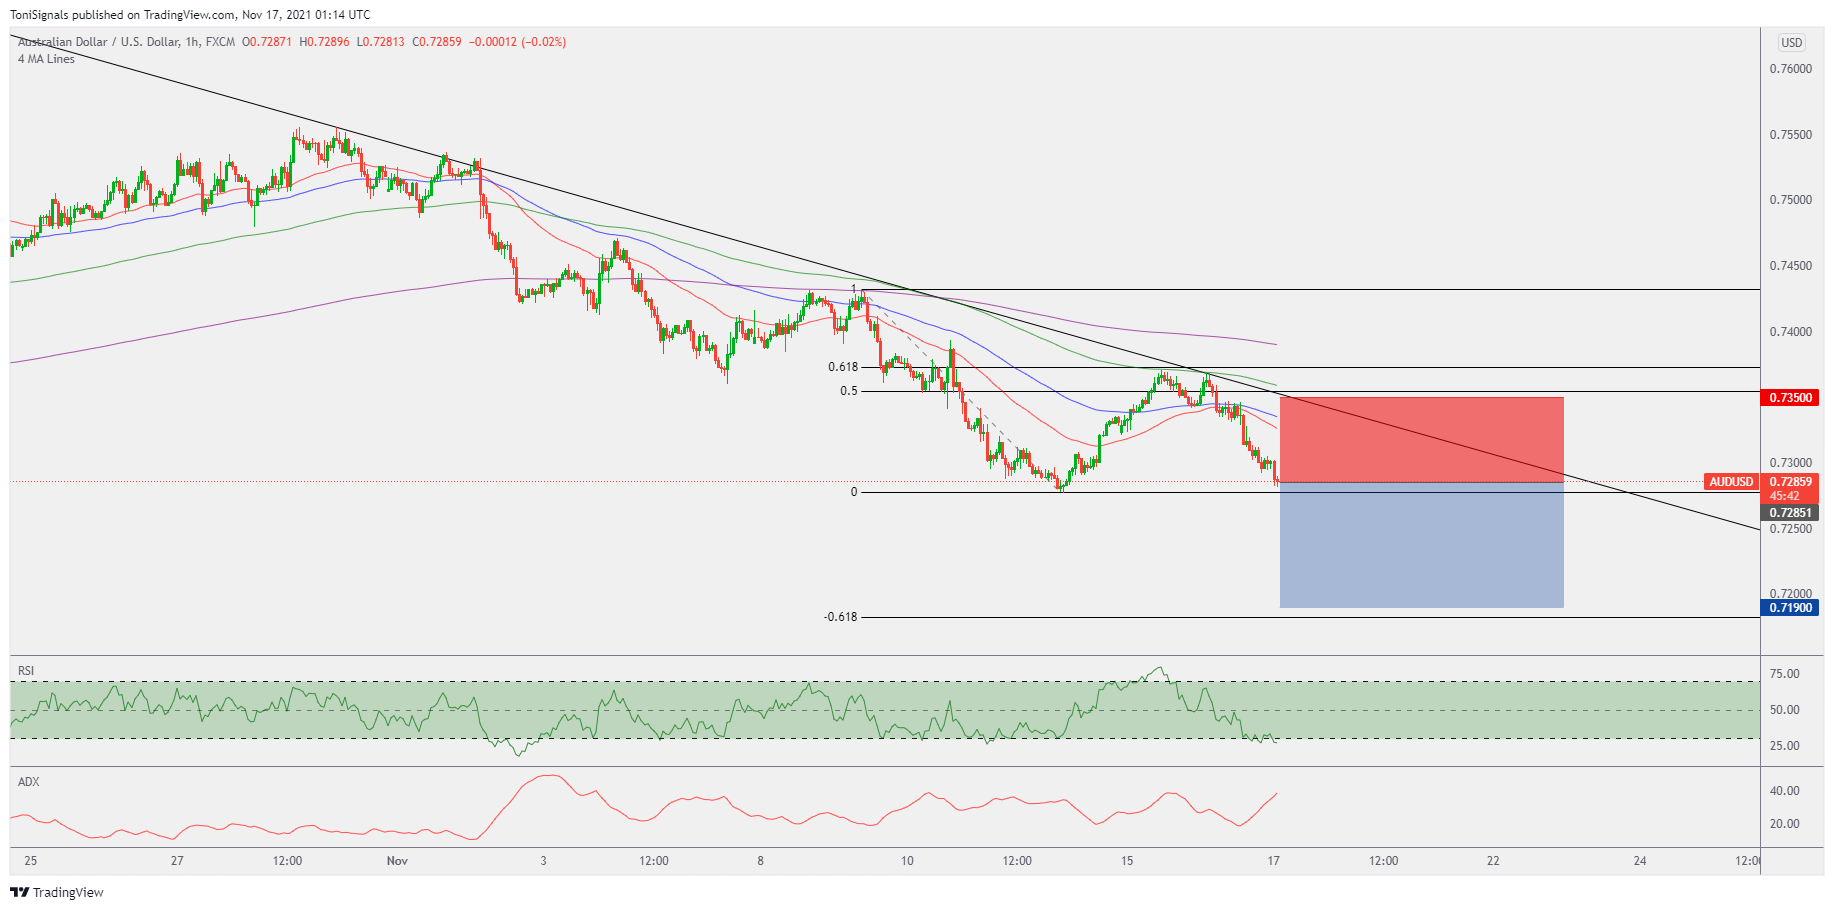This screenshot has width=1834, height=910.
Task: Click the 17 date on time axis
Action: [1273, 860]
